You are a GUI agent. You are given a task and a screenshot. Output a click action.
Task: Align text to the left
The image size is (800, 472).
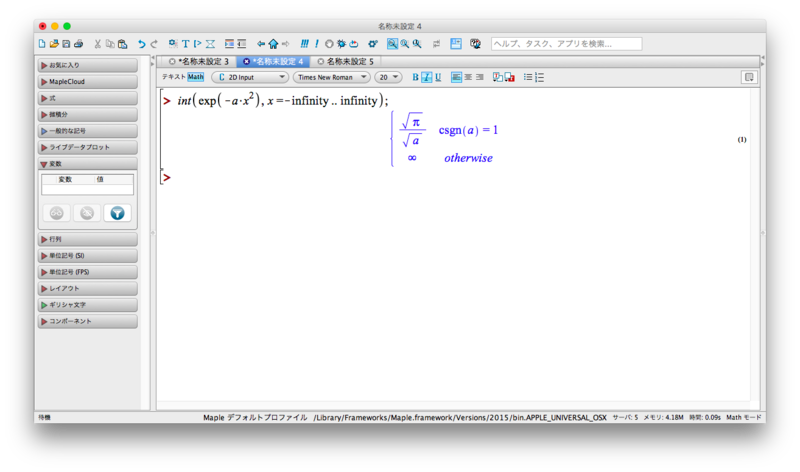456,77
